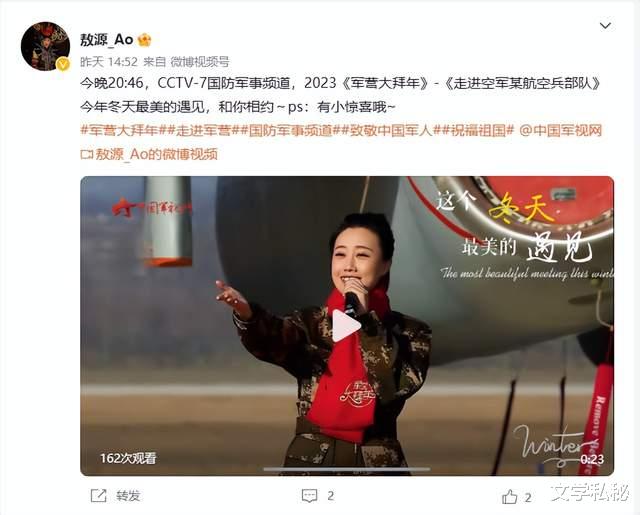Open the #军营大拜年# hashtag
640x515 pixels.
point(122,131)
